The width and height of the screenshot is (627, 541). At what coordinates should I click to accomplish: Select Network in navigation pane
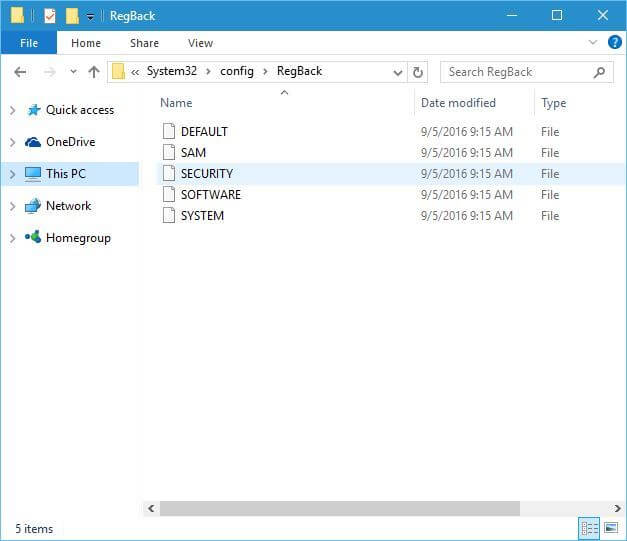pos(68,206)
